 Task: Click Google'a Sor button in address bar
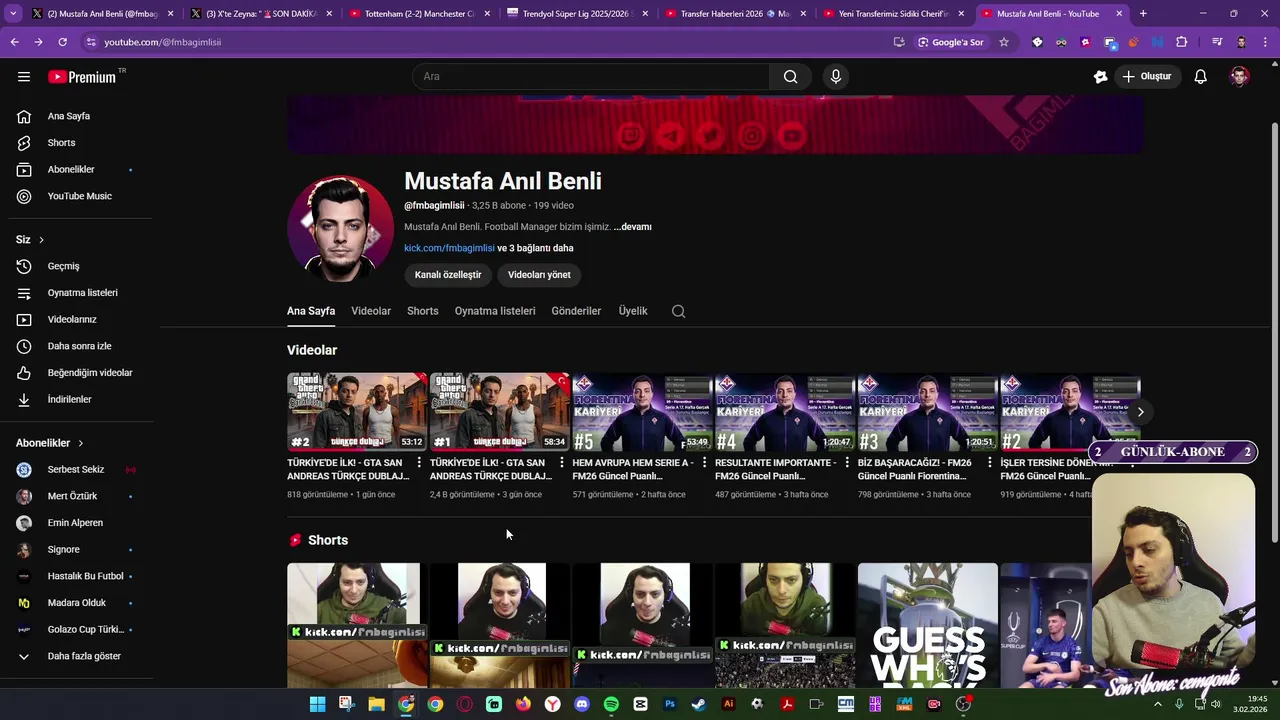(x=950, y=42)
